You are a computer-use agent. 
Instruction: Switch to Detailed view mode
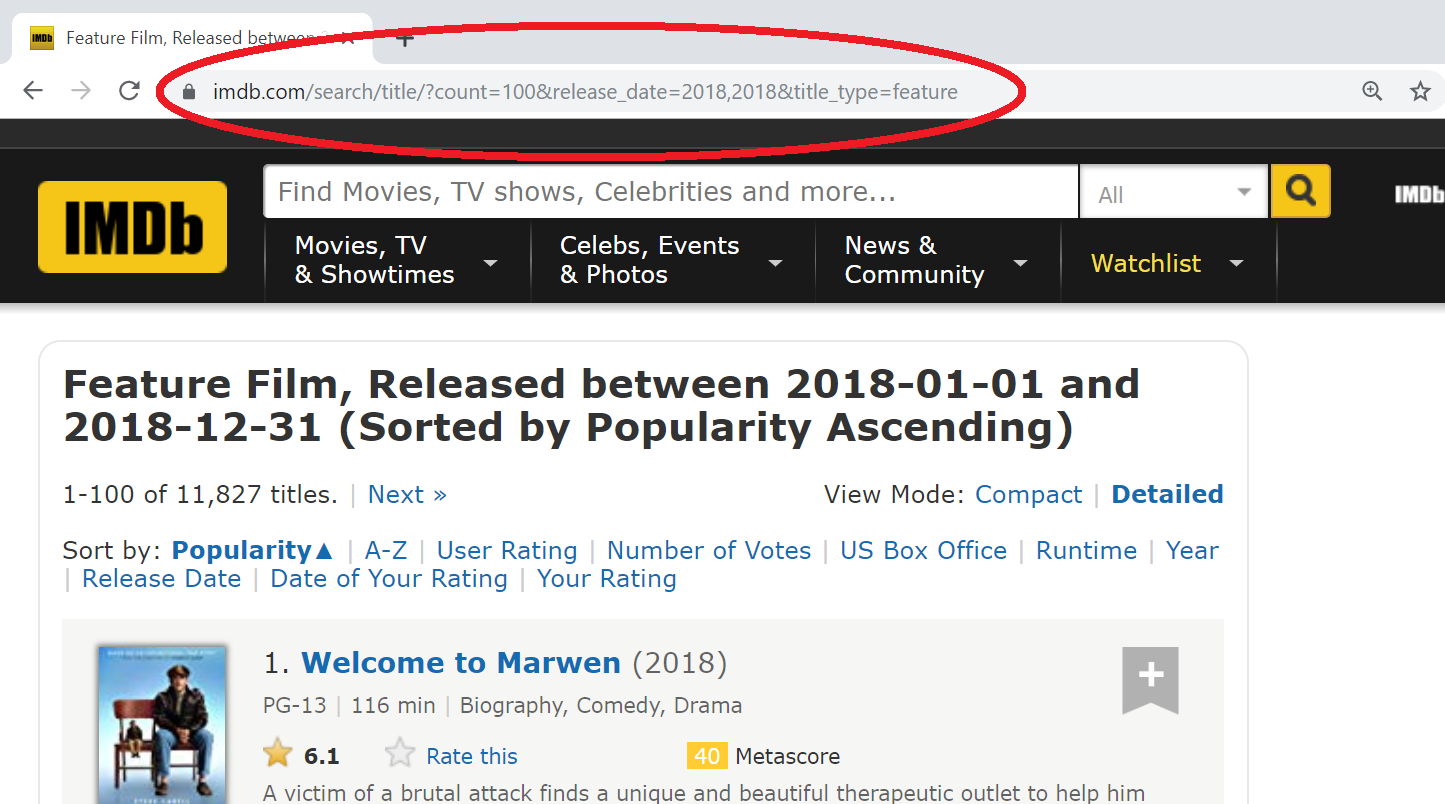1167,494
